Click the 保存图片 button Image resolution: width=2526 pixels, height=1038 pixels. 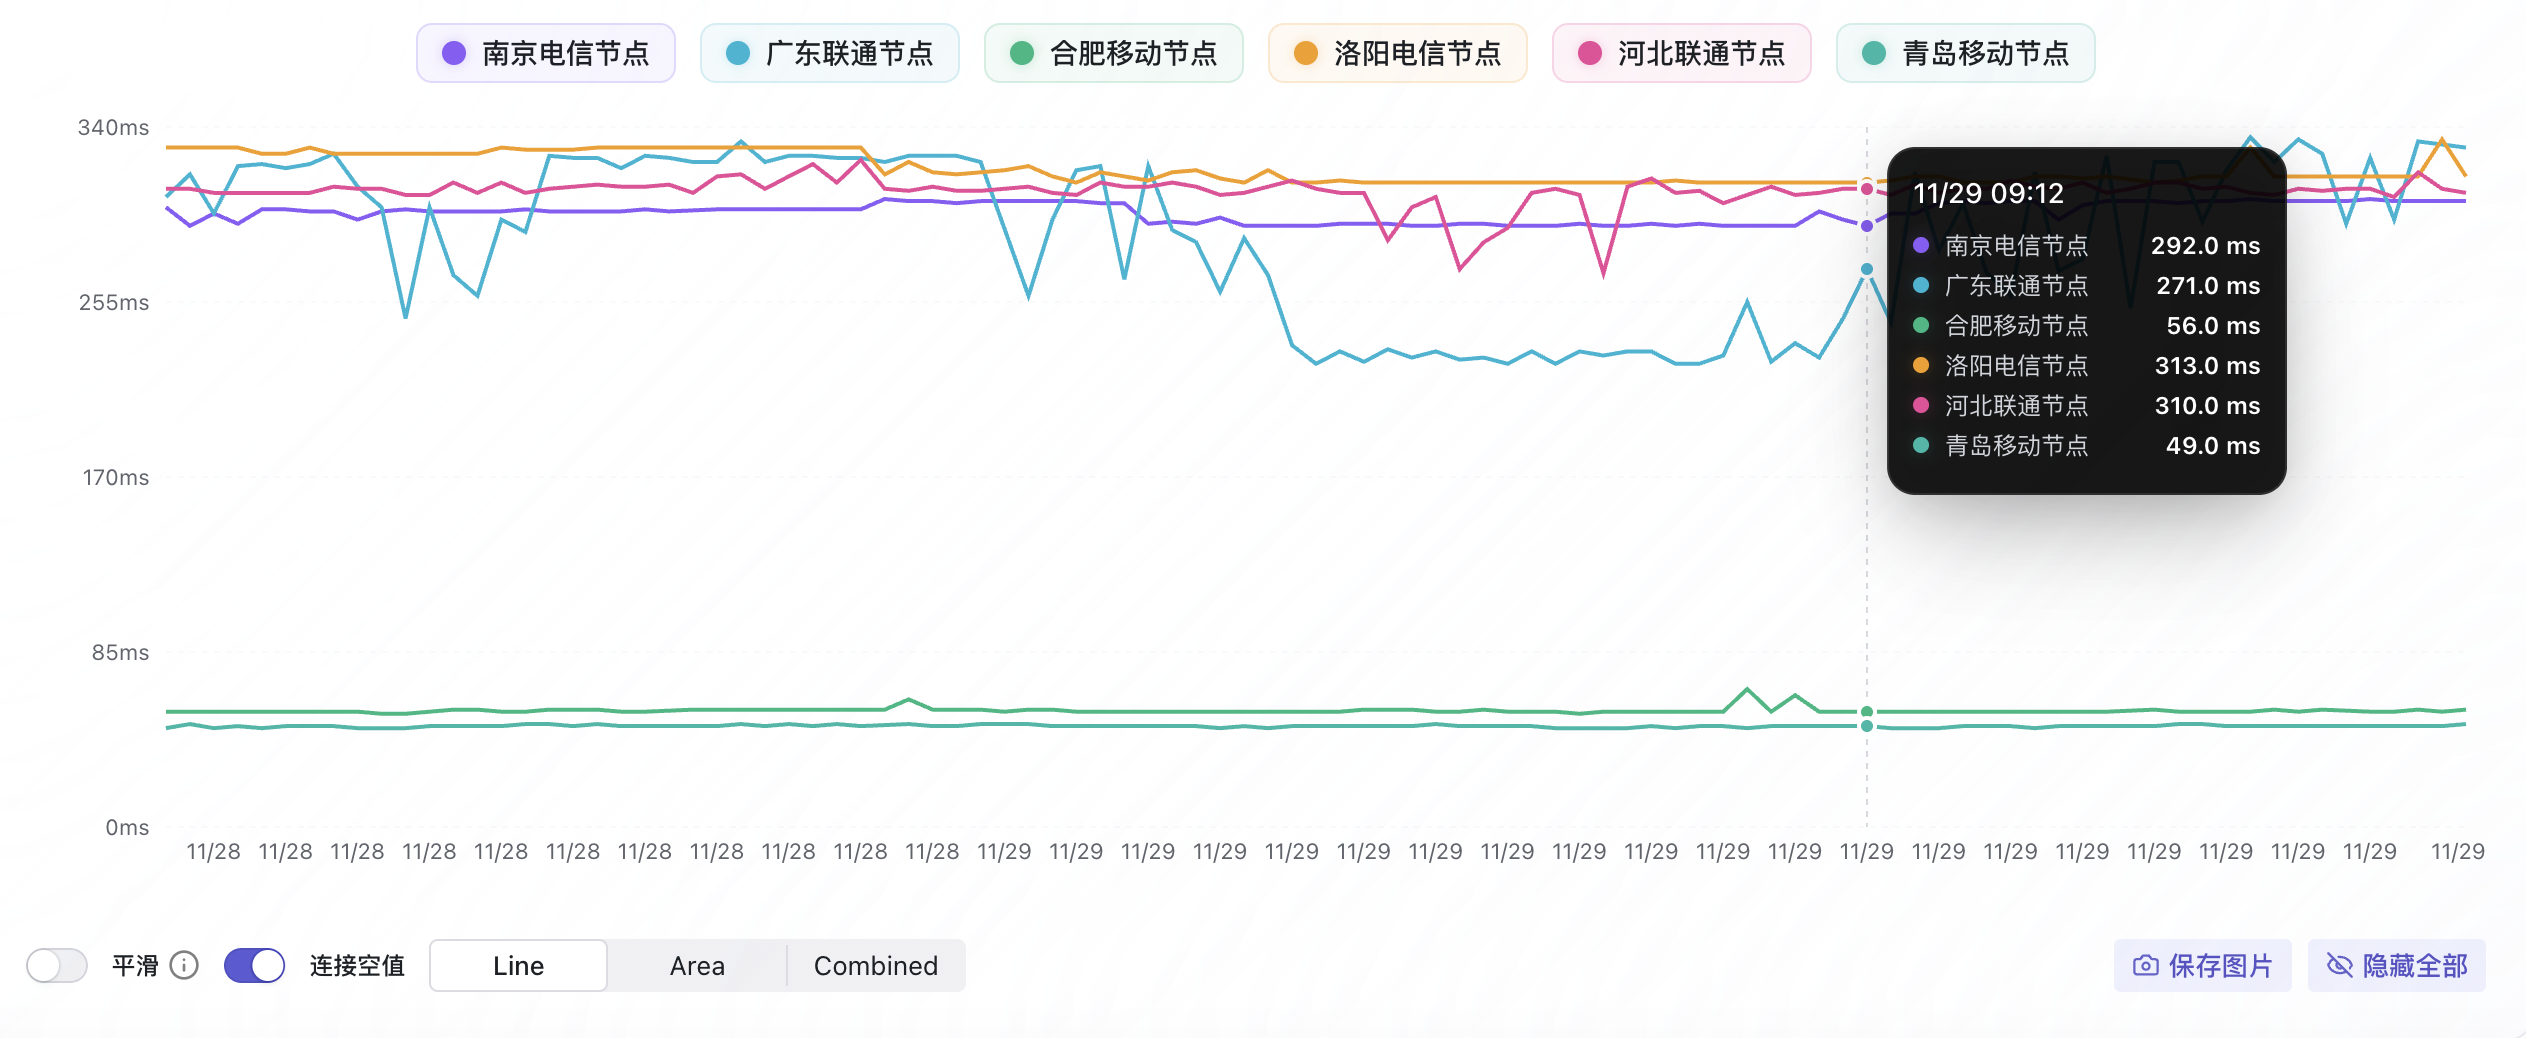tap(2204, 965)
